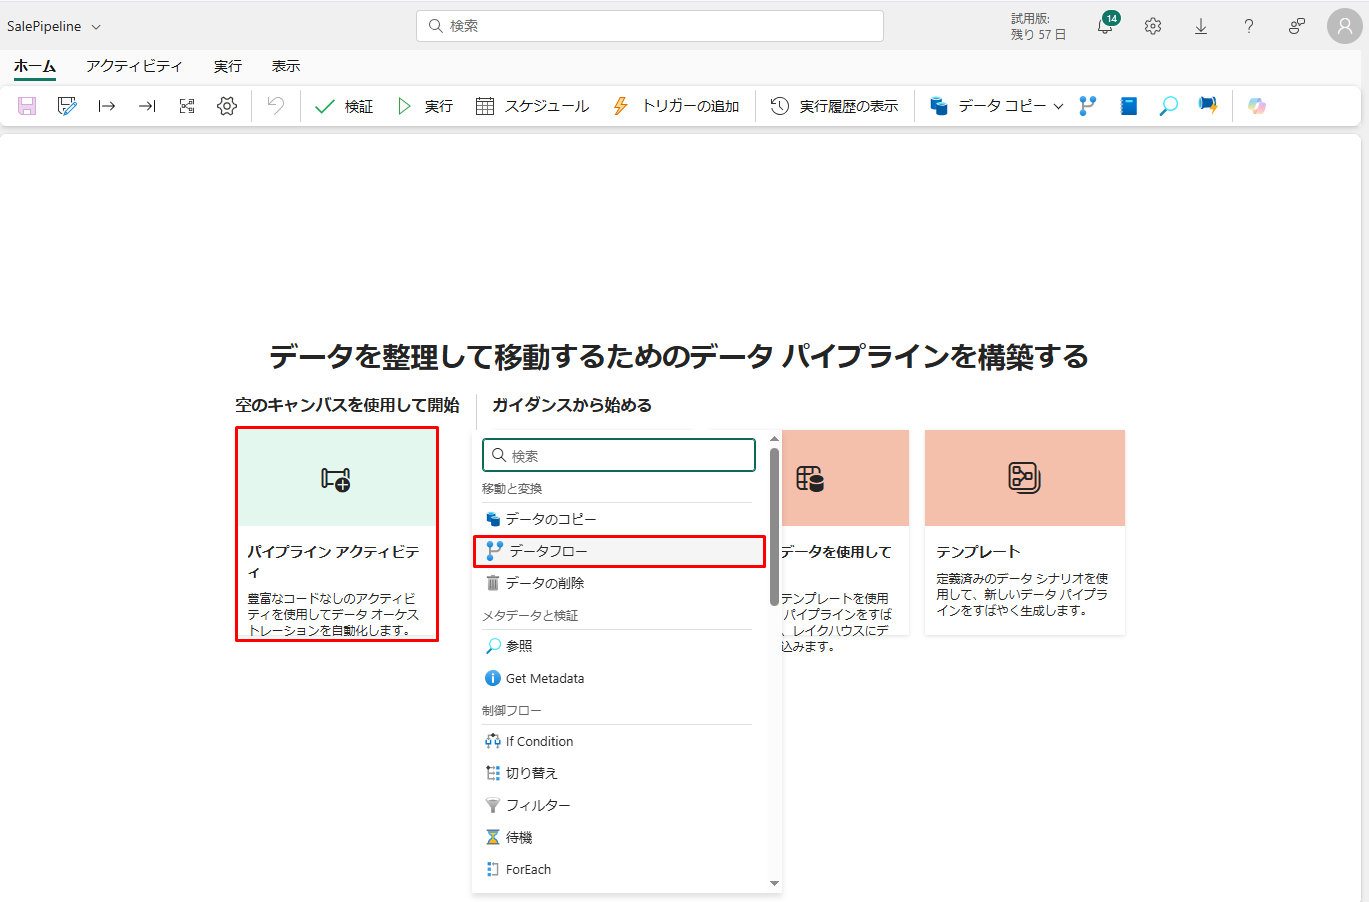This screenshot has height=902, width=1369.
Task: Click the 検証 validate button
Action: [344, 106]
